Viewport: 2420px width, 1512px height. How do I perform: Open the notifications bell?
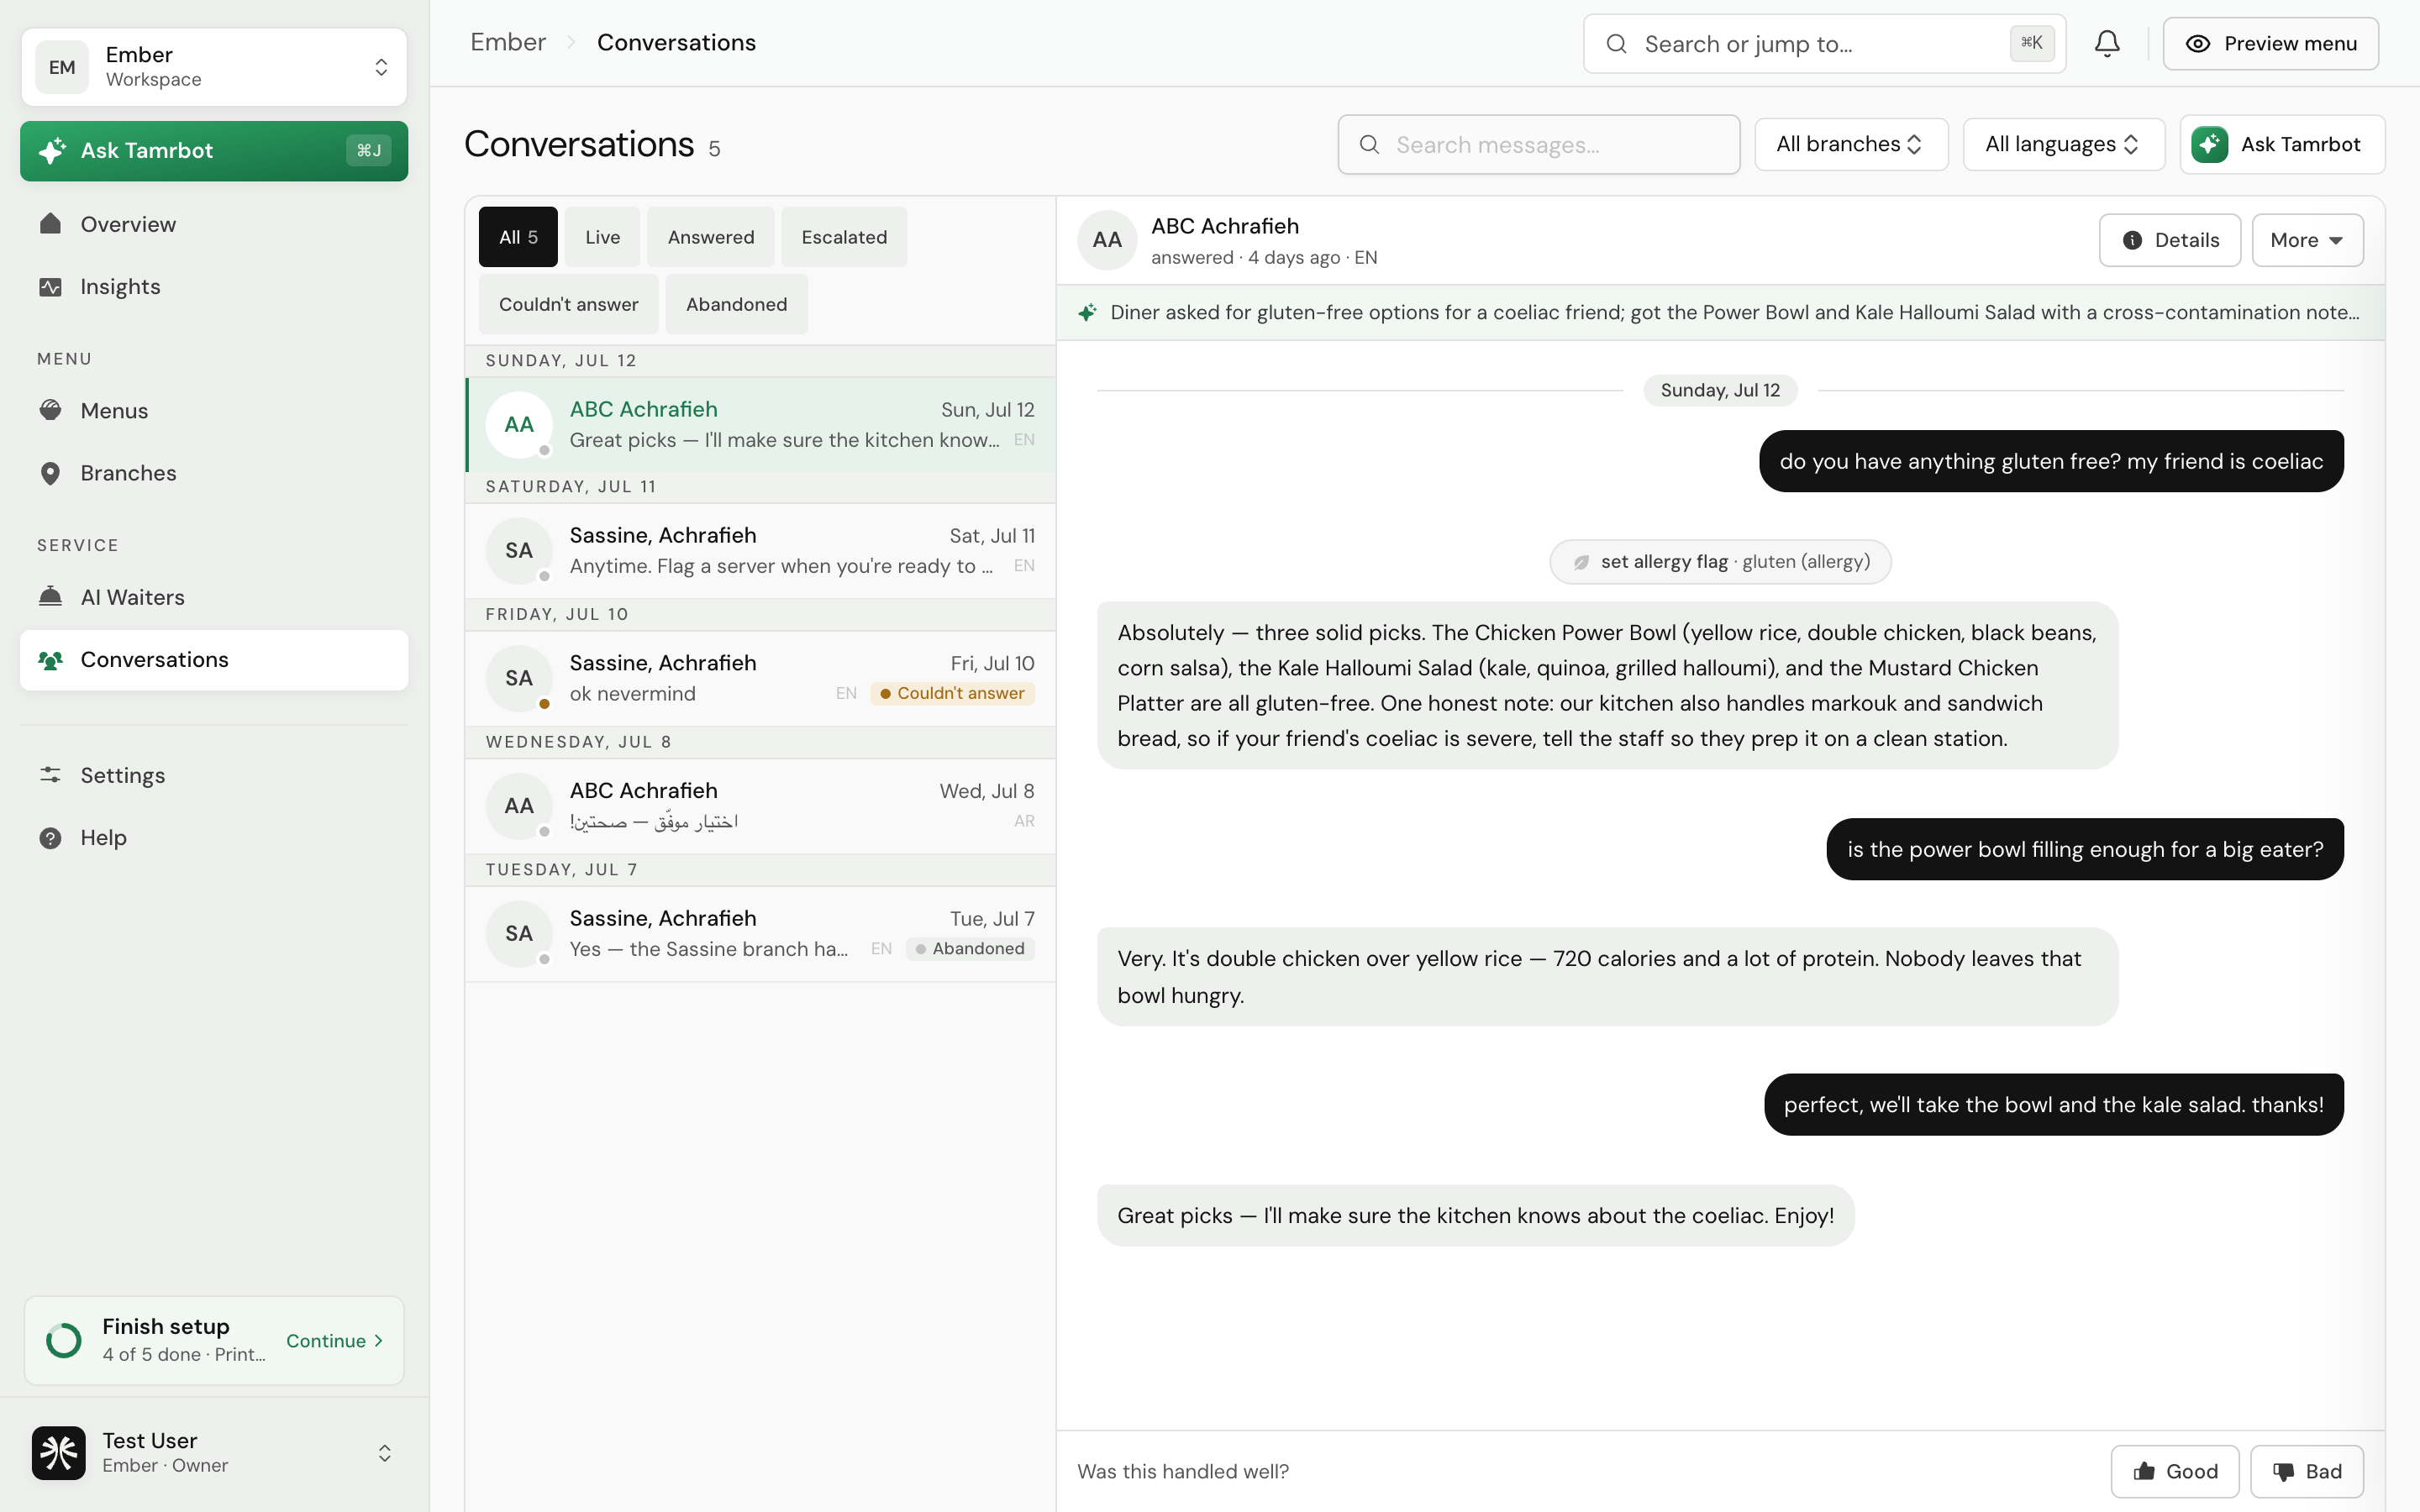pos(2107,43)
